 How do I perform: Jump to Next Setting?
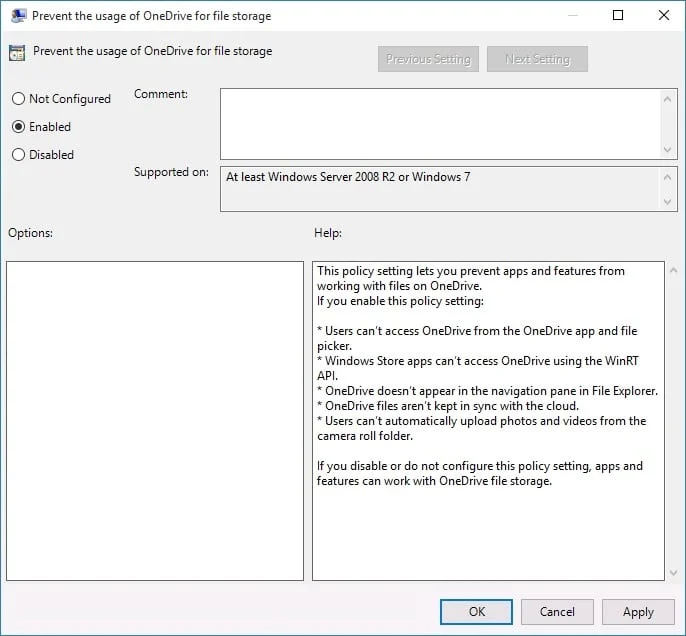tap(537, 59)
